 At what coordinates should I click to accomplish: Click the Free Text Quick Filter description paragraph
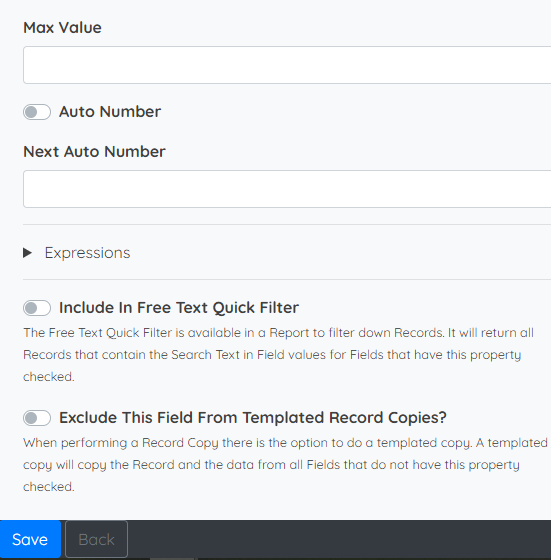click(279, 355)
